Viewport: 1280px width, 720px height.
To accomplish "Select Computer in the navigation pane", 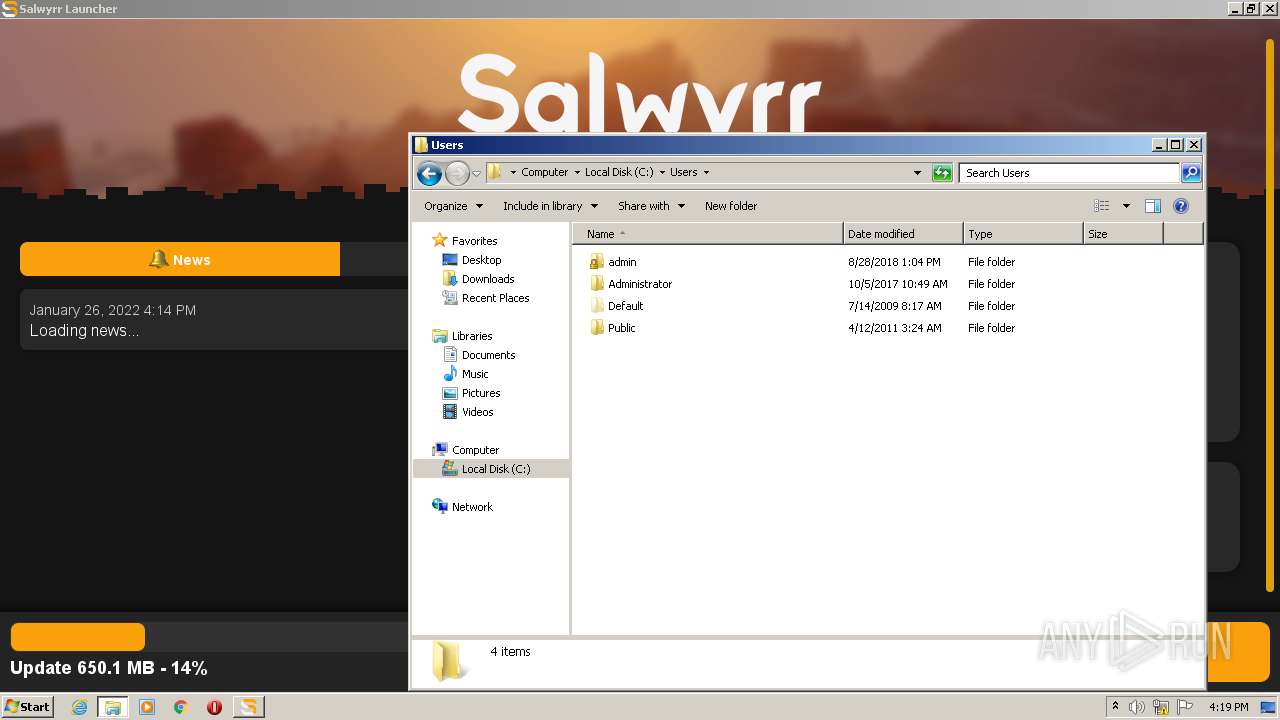I will point(475,450).
